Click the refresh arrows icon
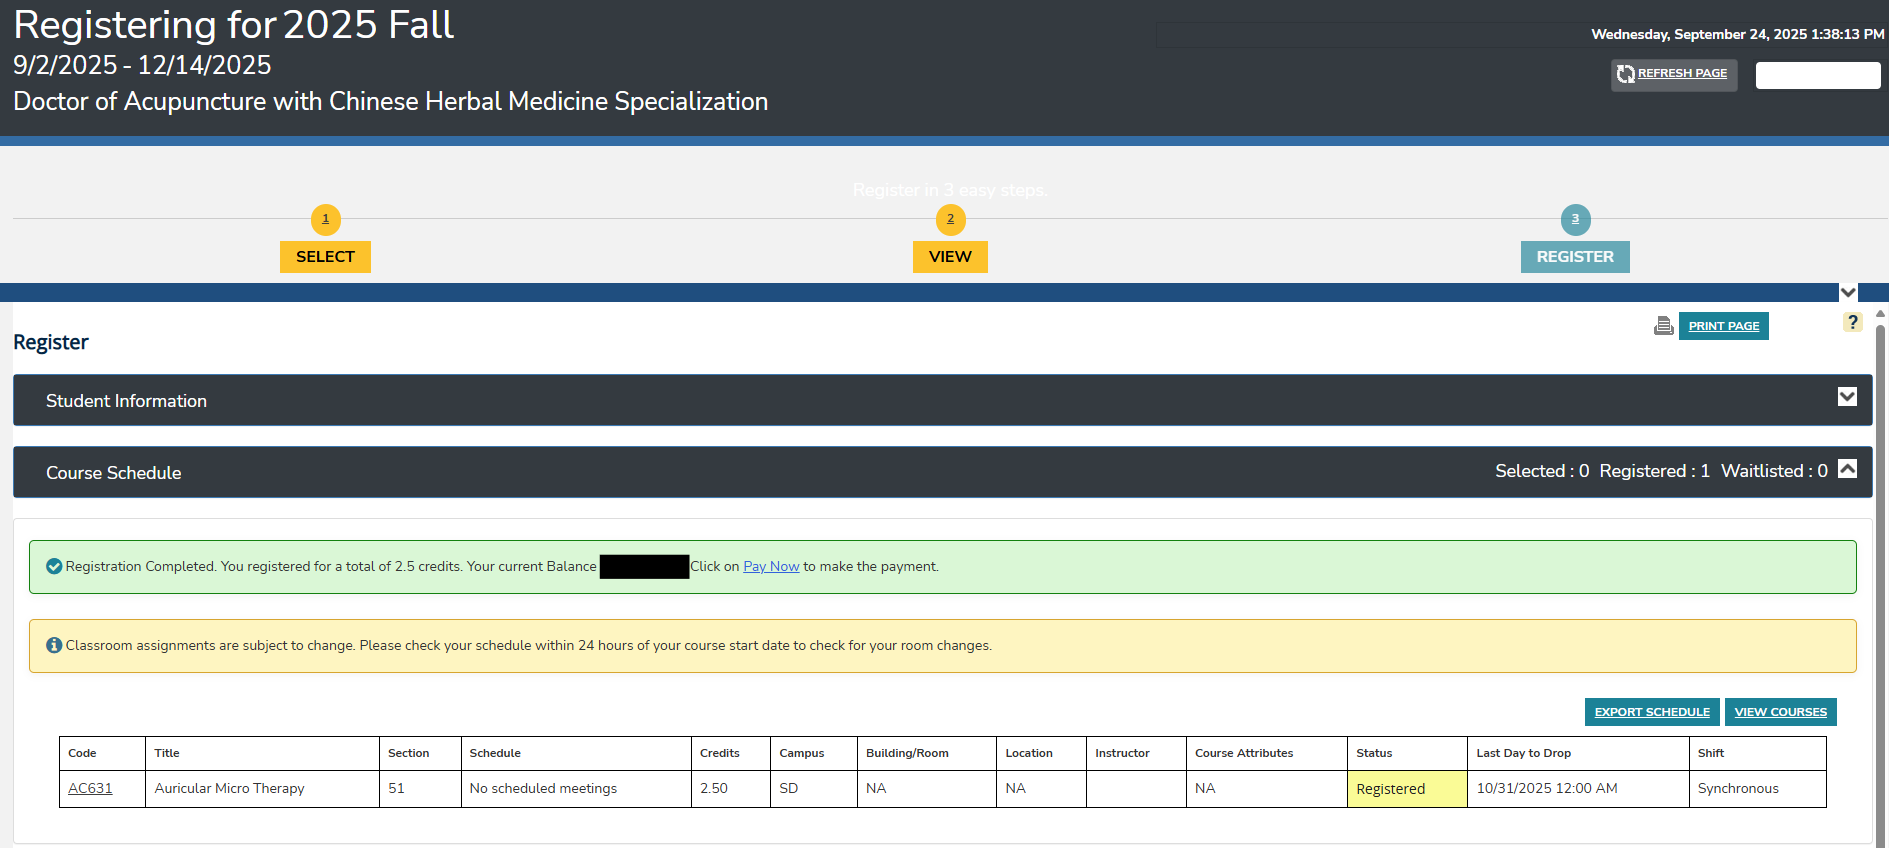Screen dimensions: 1889x848 pyautogui.click(x=1626, y=74)
